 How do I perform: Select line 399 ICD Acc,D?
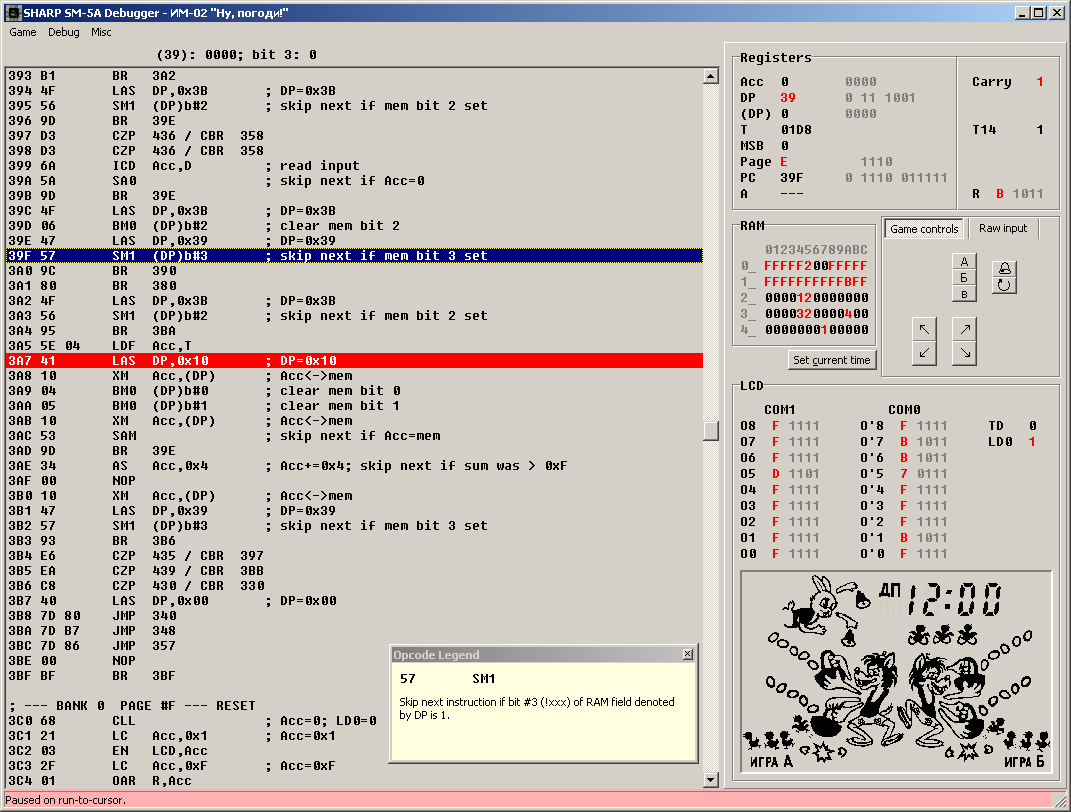pyautogui.click(x=354, y=166)
